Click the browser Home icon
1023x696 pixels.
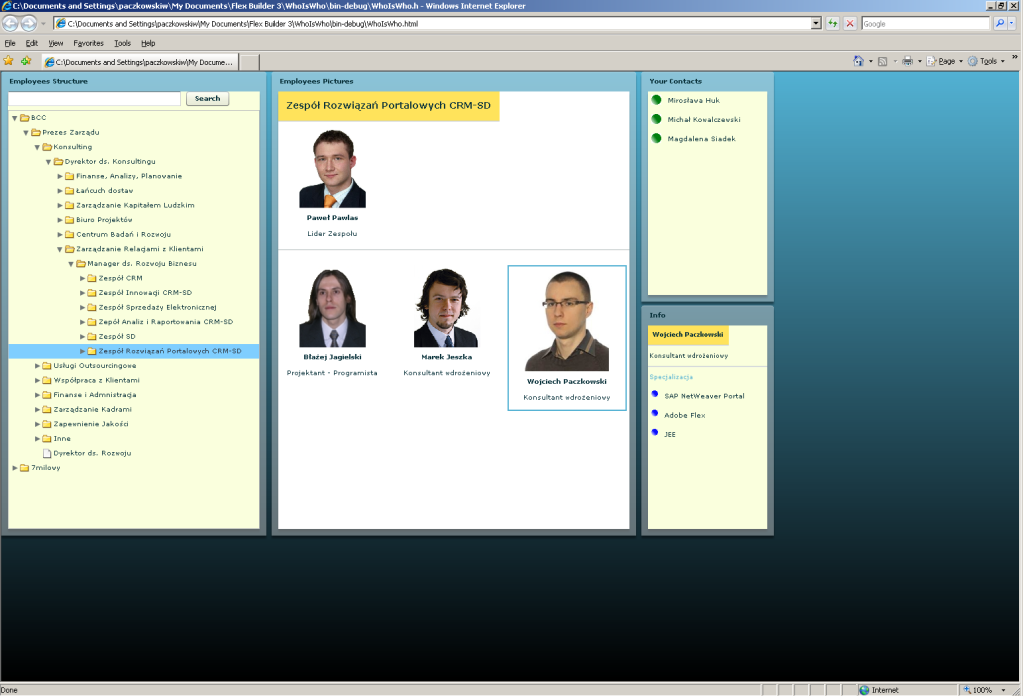click(x=858, y=61)
